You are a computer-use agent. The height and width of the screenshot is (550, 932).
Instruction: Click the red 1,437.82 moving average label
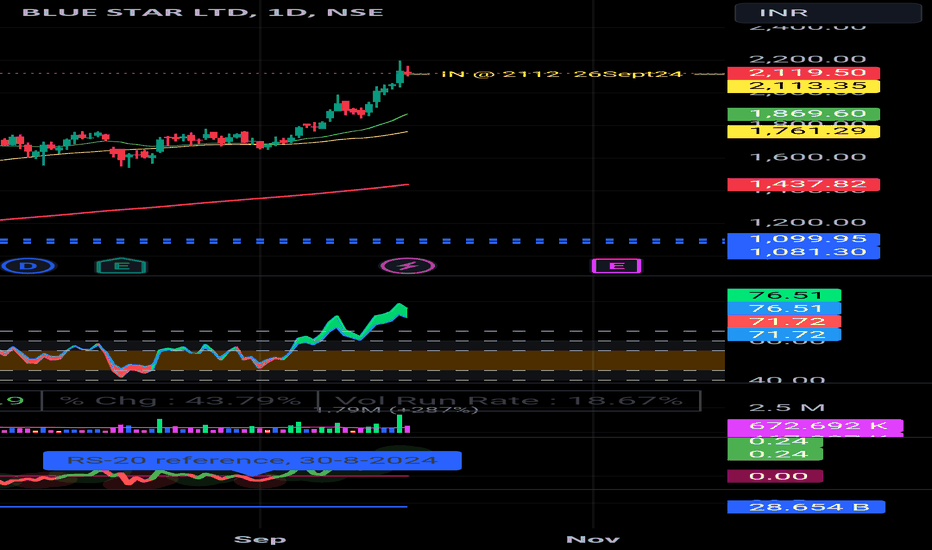pos(804,184)
